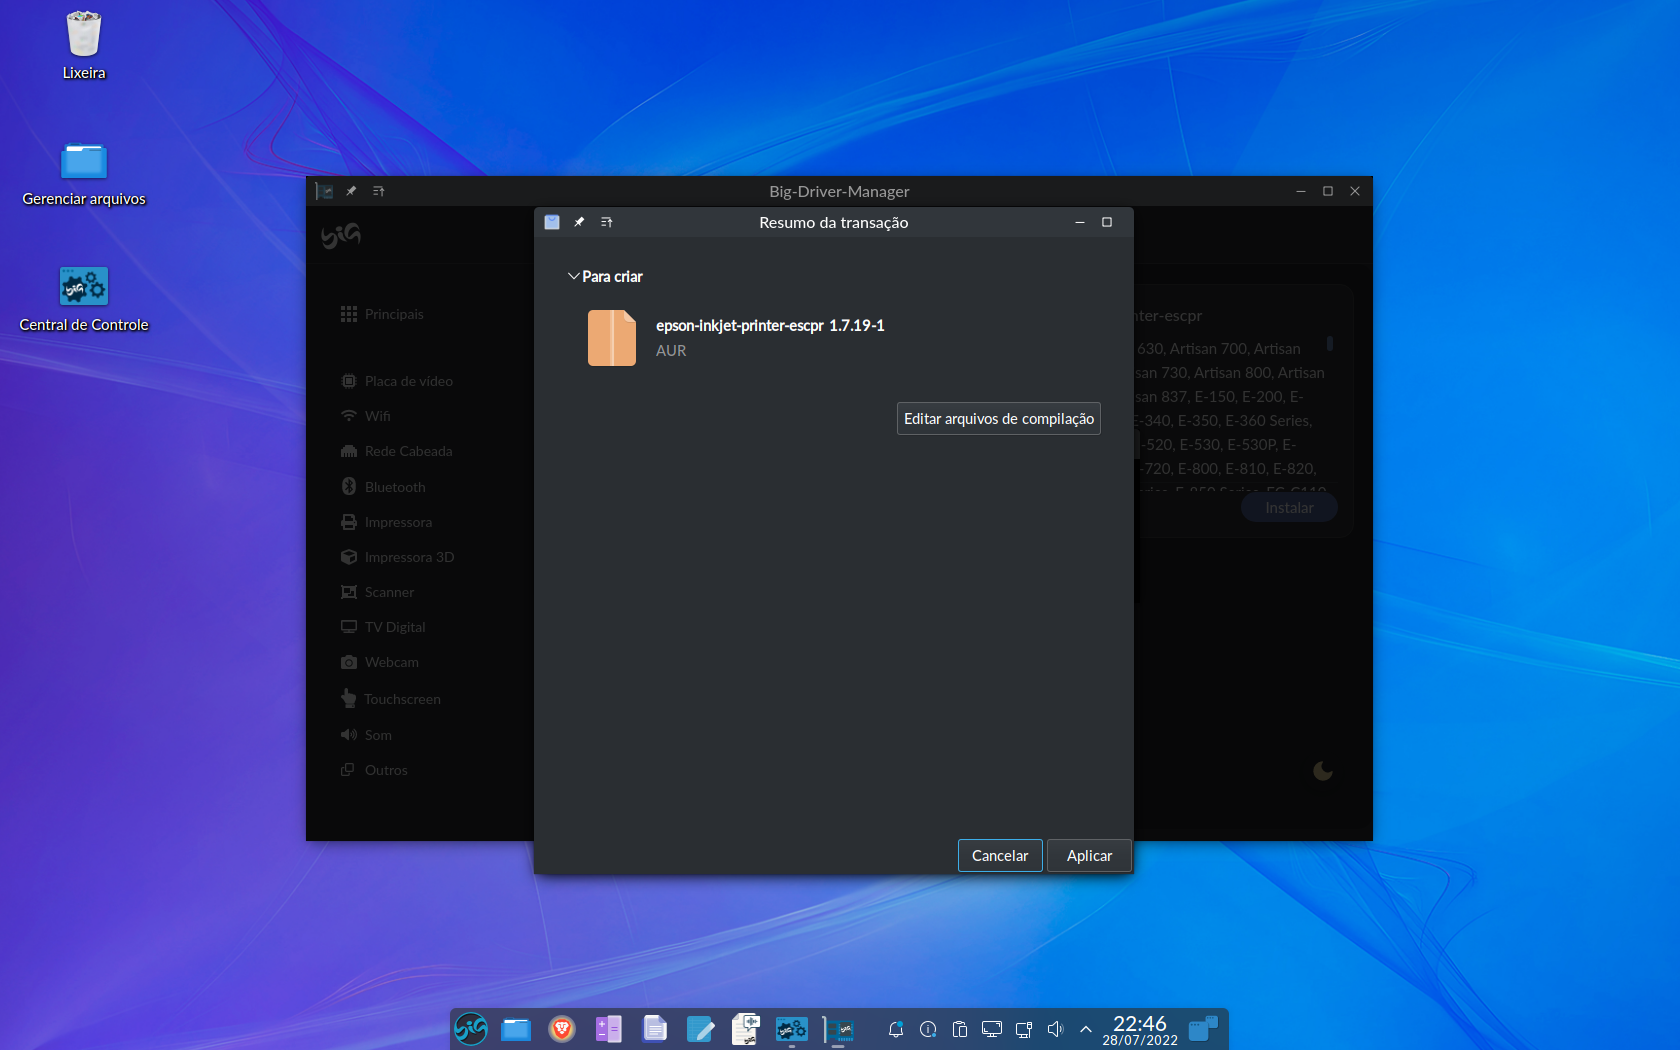
Task: Click scrollbar in driver description panel
Action: [x=1330, y=343]
